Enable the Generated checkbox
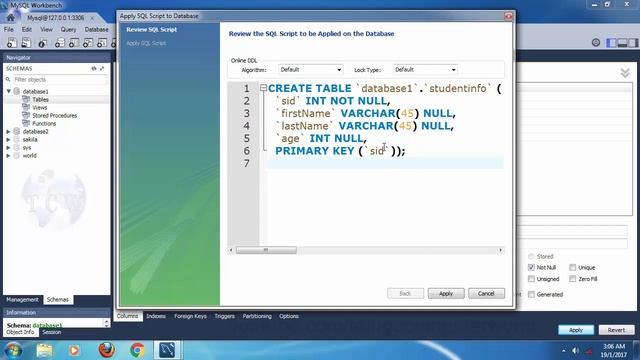 pos(531,294)
